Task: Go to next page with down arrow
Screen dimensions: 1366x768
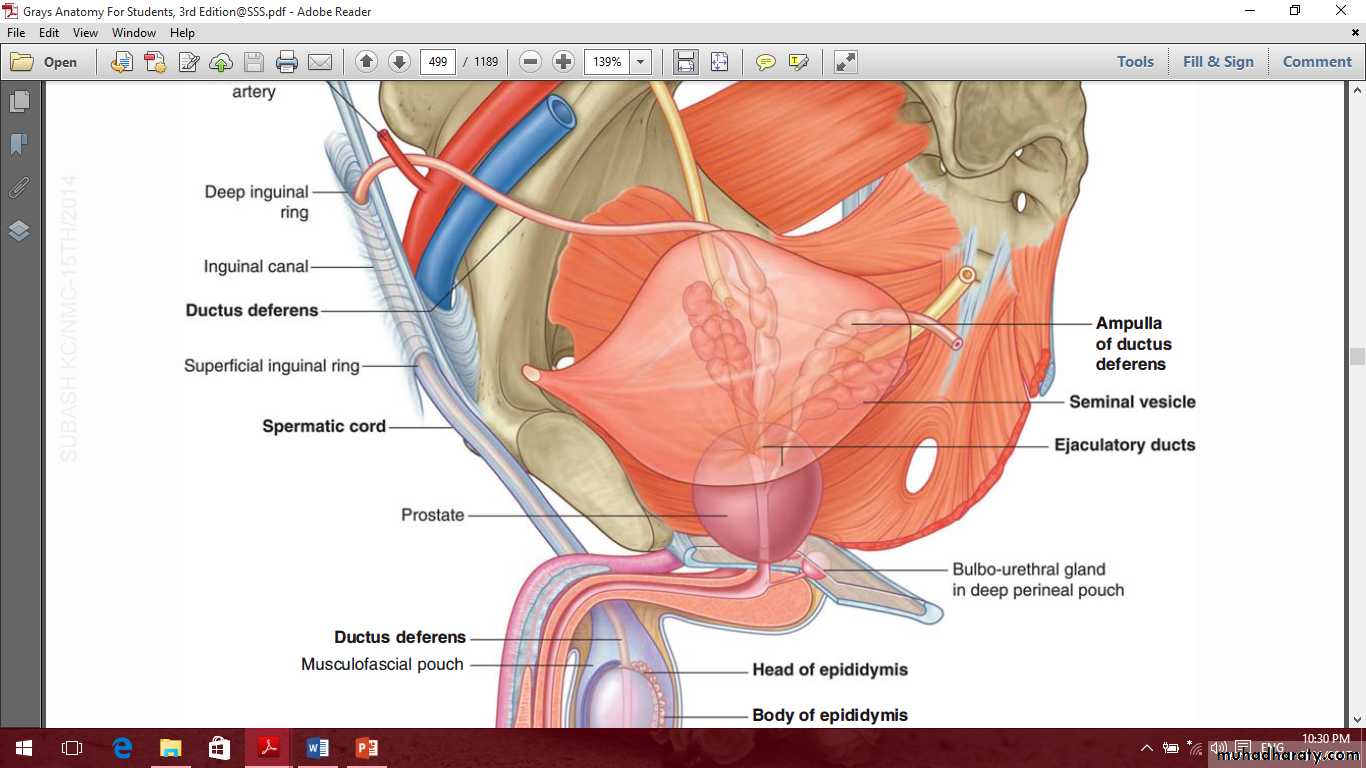Action: 399,62
